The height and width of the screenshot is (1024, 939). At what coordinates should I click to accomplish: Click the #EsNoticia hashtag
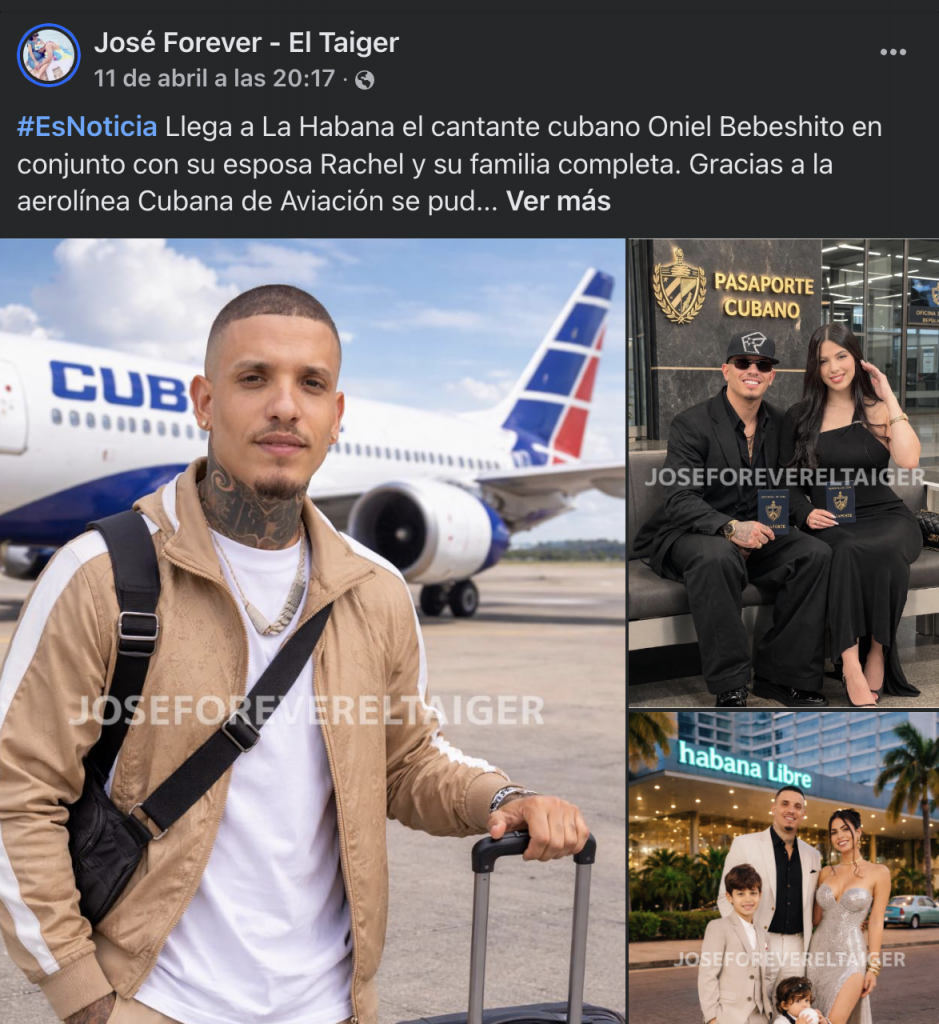pos(87,127)
